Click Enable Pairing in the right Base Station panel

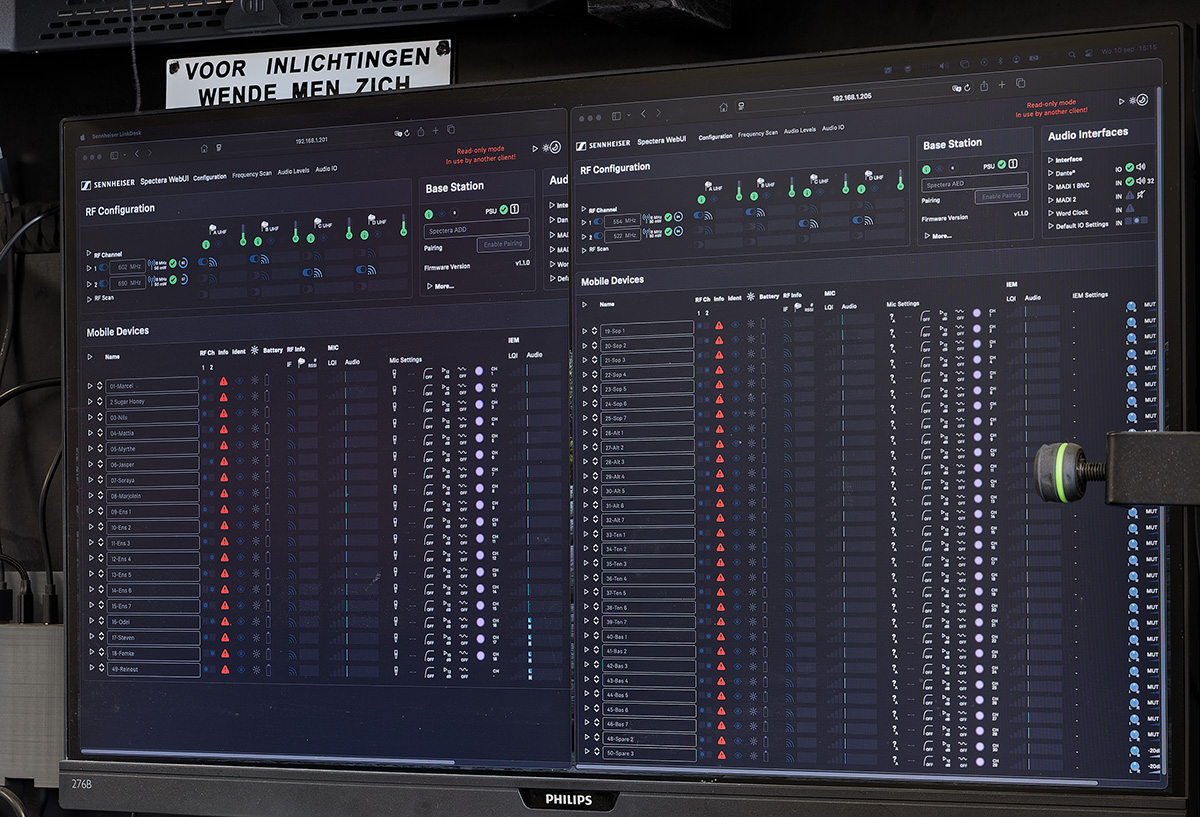pos(1000,196)
